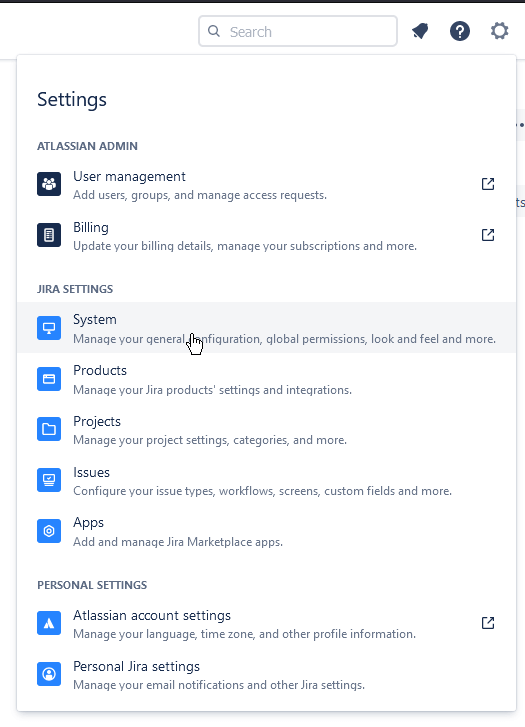The image size is (525, 727).
Task: Open Apps settings entry
Action: coord(267,531)
